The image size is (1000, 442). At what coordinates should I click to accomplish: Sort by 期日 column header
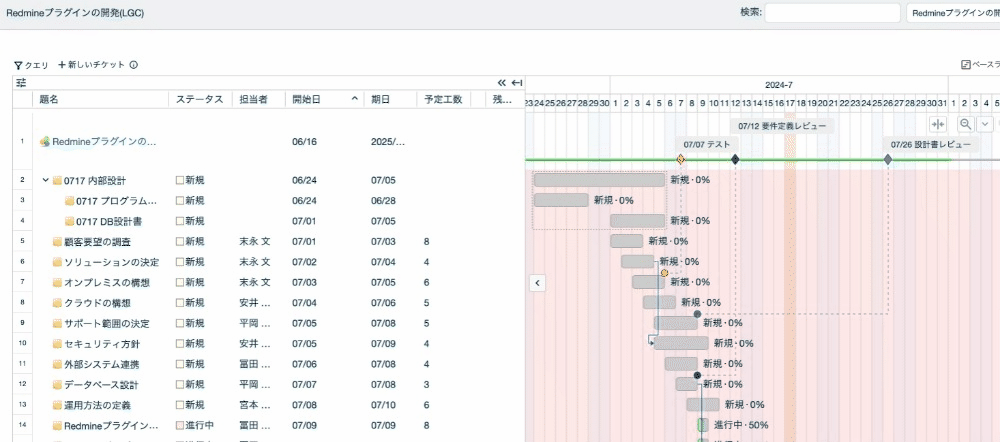[380, 99]
